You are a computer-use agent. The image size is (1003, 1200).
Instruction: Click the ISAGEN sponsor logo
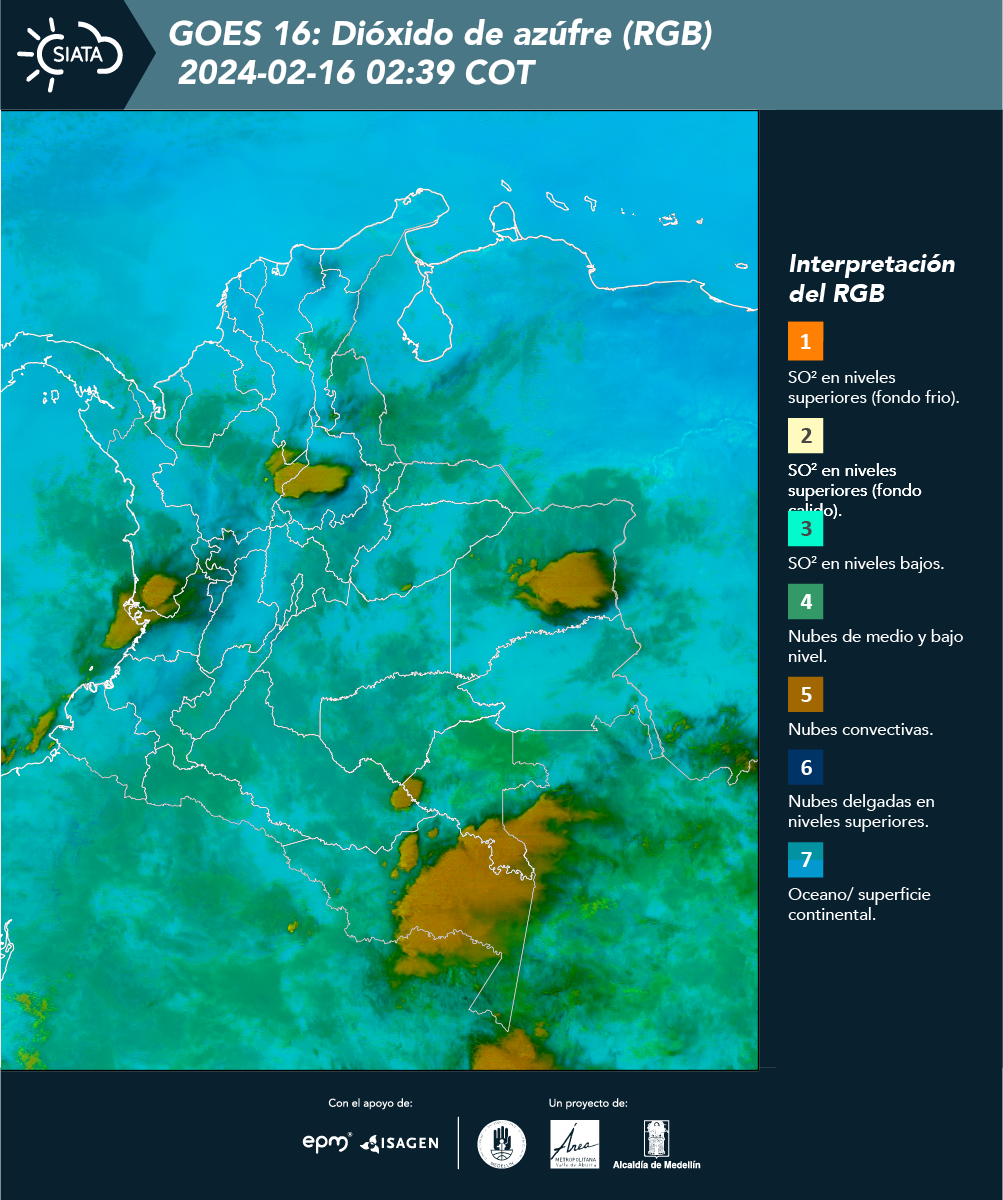[399, 1143]
